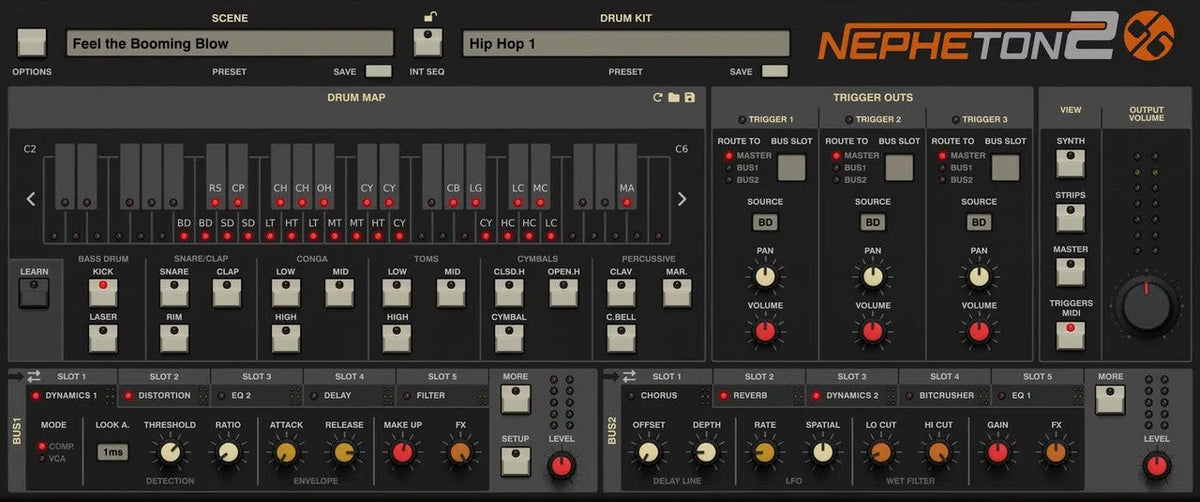Select the Distortion tab in BUS1 Slot 2
Image resolution: width=1200 pixels, height=502 pixels.
pos(164,395)
